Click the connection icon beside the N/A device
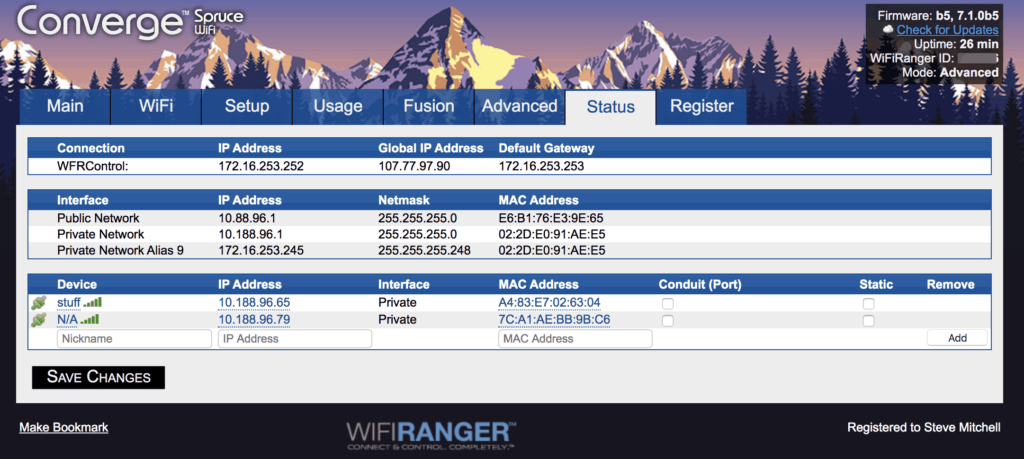This screenshot has width=1024, height=459. click(39, 320)
